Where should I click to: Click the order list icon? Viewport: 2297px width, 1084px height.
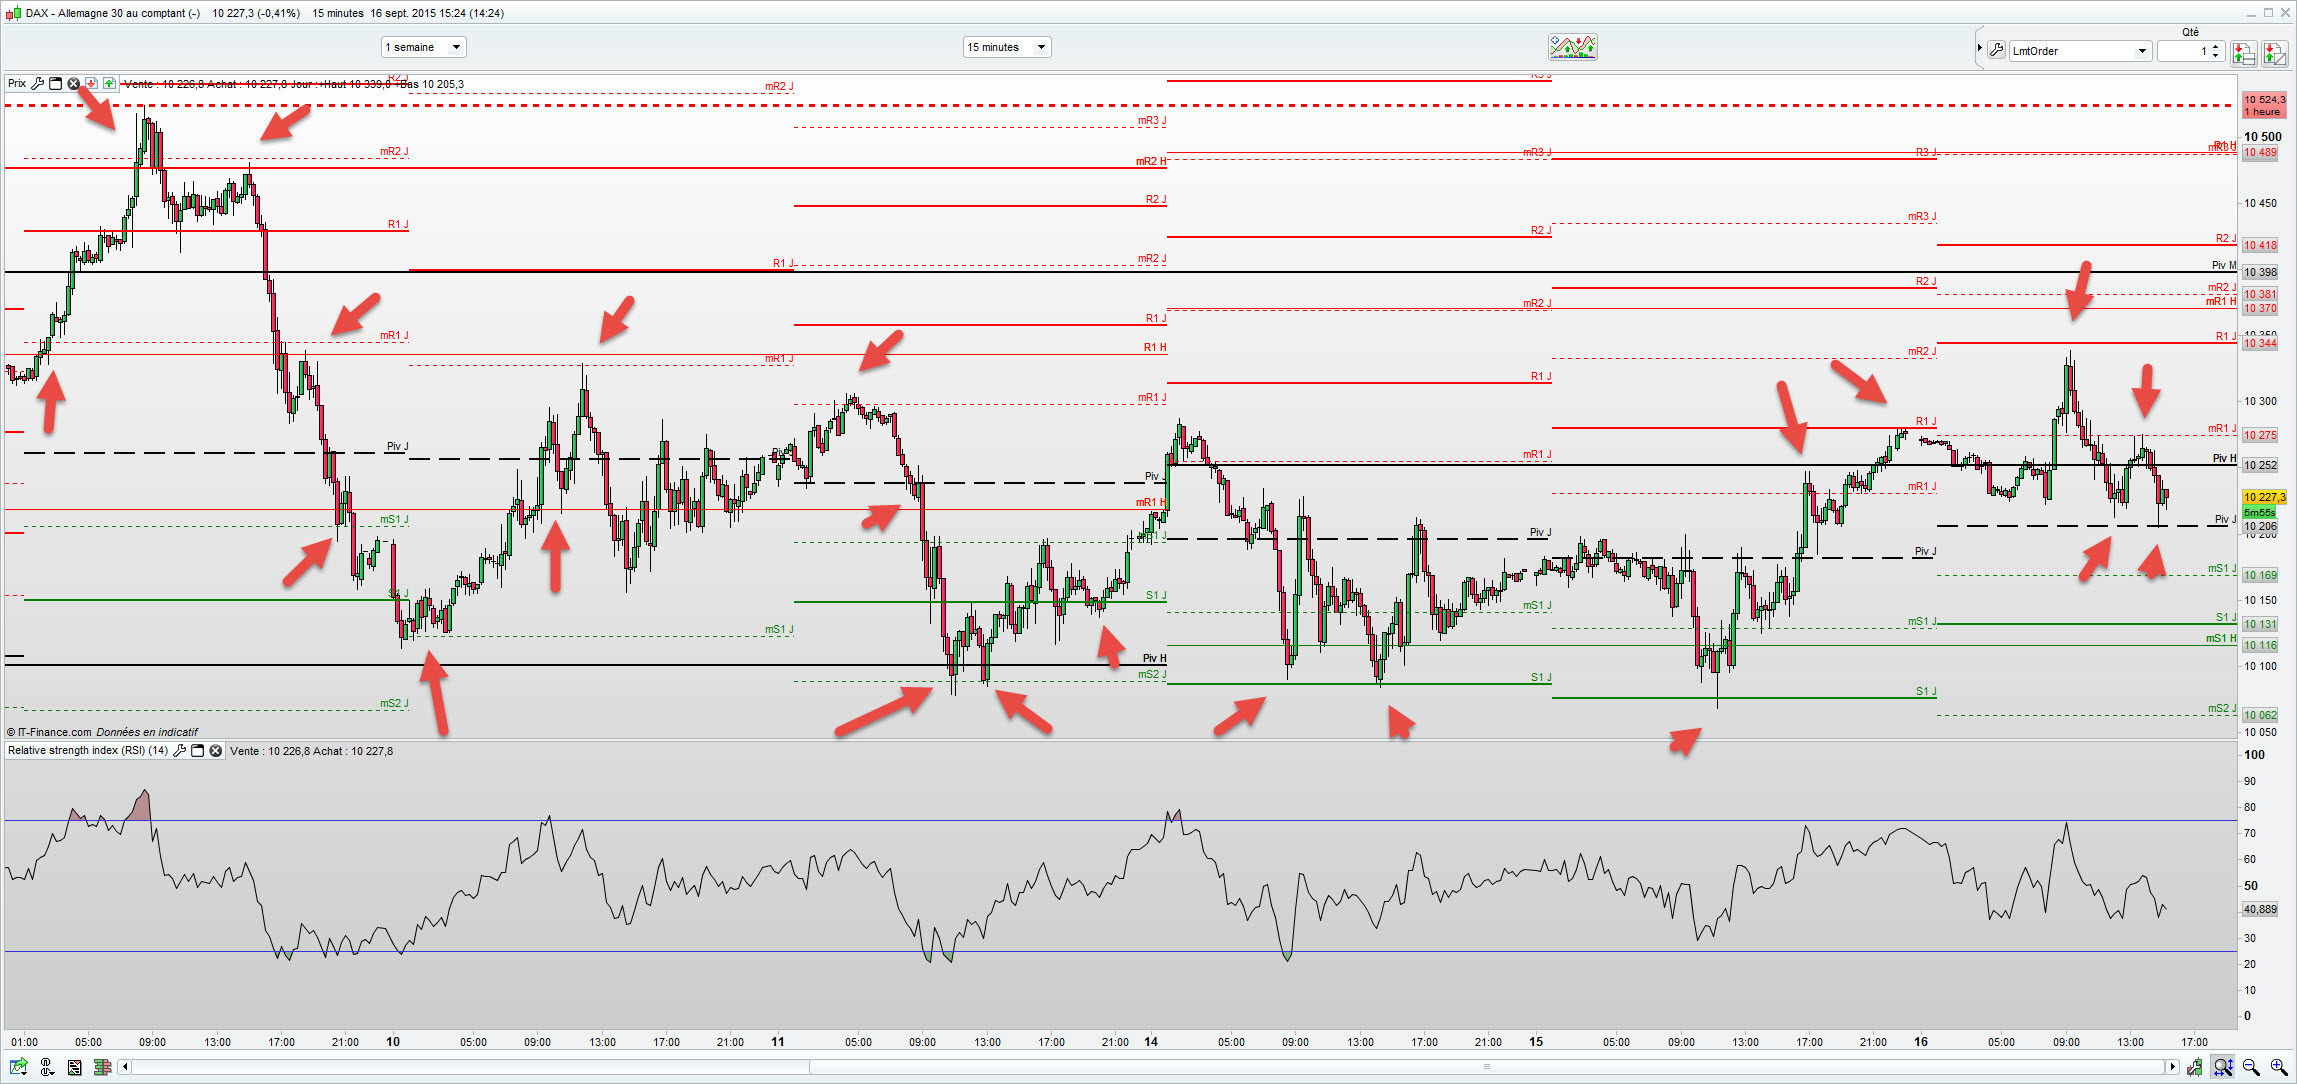click(x=74, y=1068)
